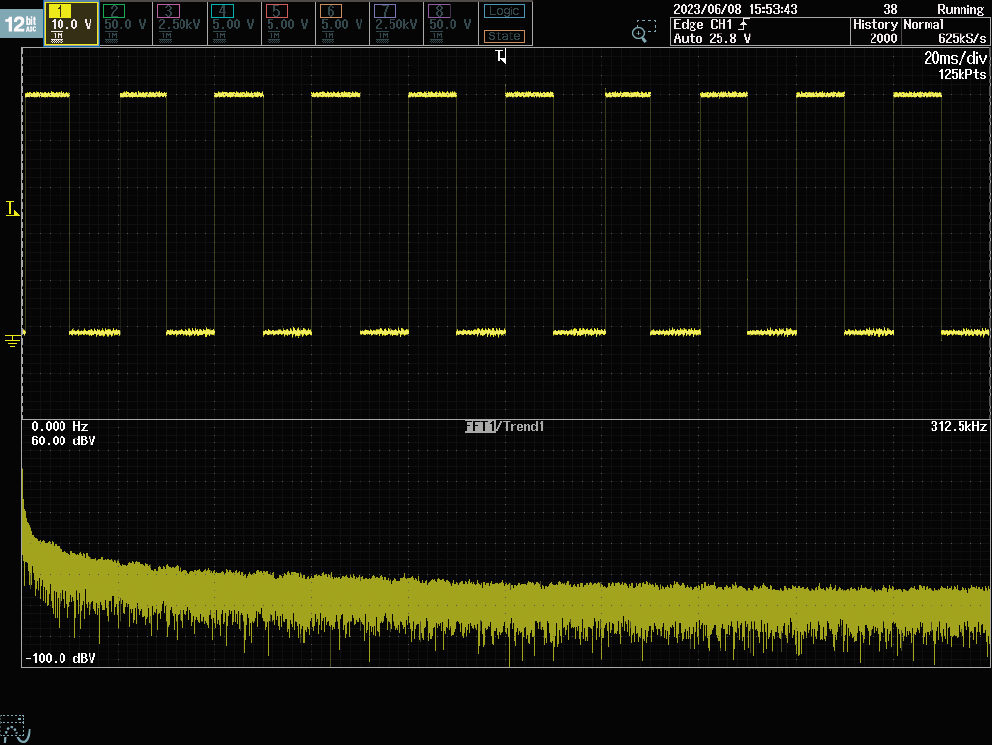This screenshot has width=992, height=745.
Task: Turn on channel 7 at 2.50kV
Action: pos(396,23)
